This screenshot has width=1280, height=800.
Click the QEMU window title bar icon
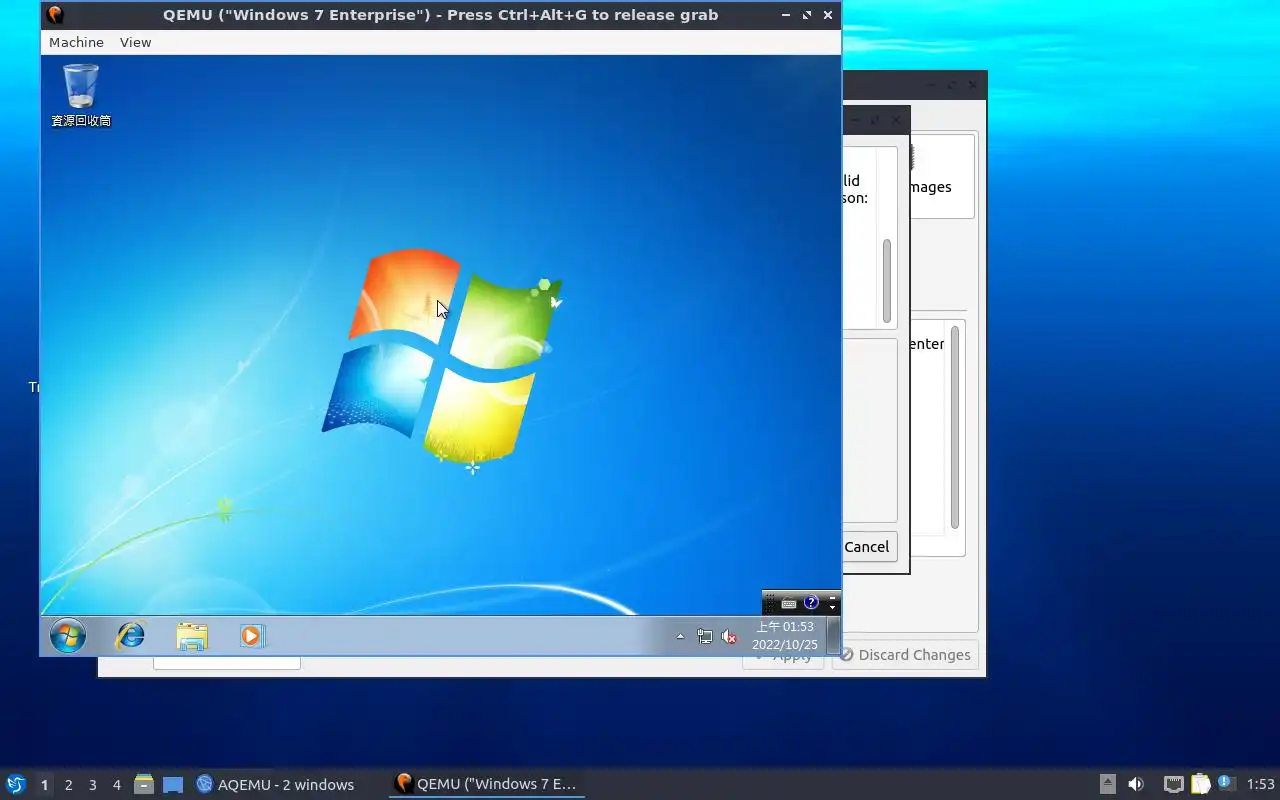[x=55, y=15]
